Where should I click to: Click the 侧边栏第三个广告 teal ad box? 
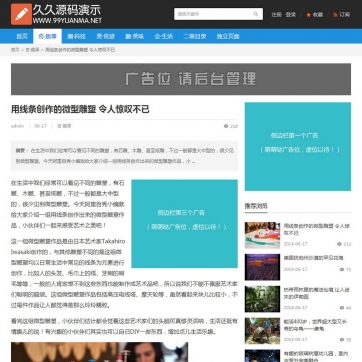pyautogui.click(x=184, y=224)
